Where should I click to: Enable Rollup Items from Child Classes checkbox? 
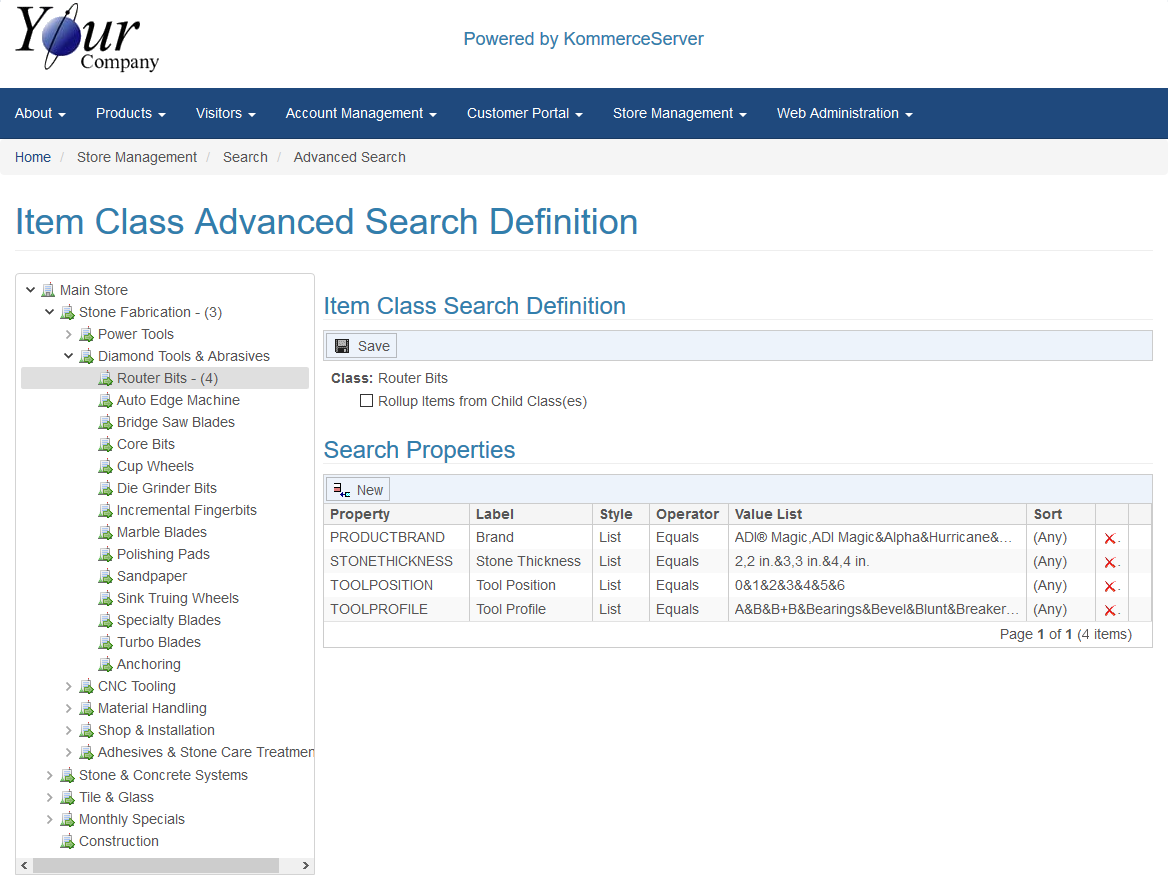pyautogui.click(x=366, y=401)
